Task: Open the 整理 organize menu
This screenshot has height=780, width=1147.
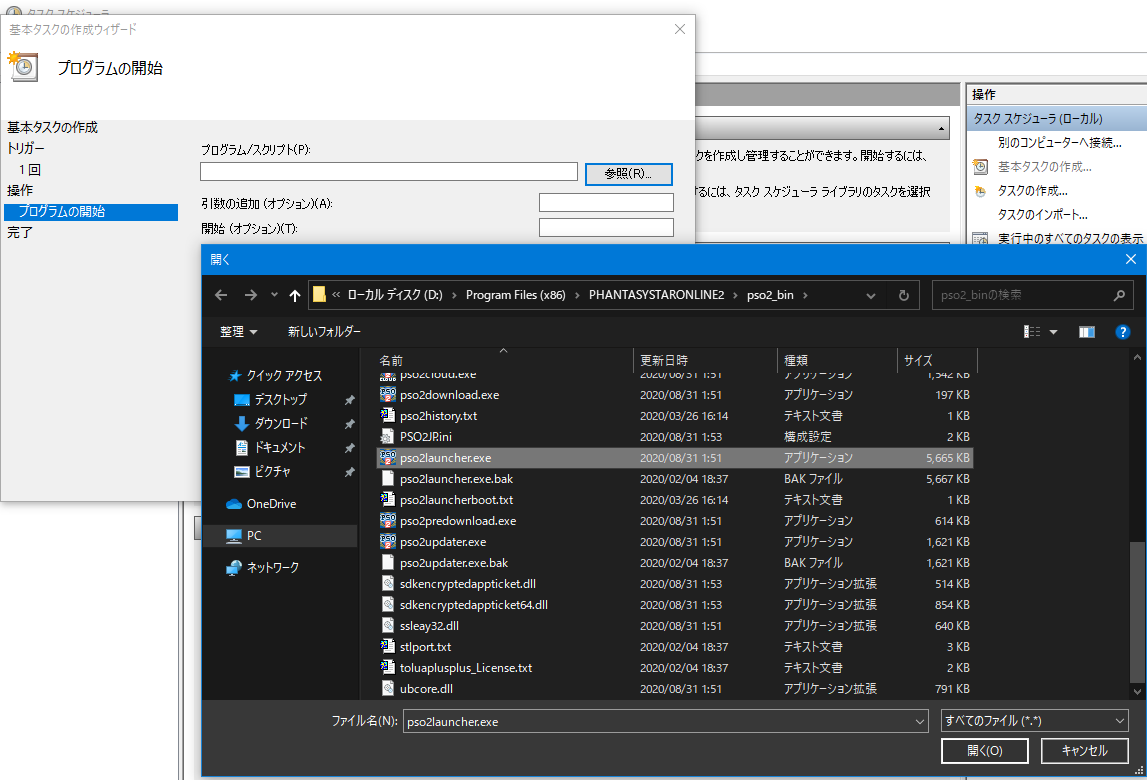Action: click(x=238, y=331)
